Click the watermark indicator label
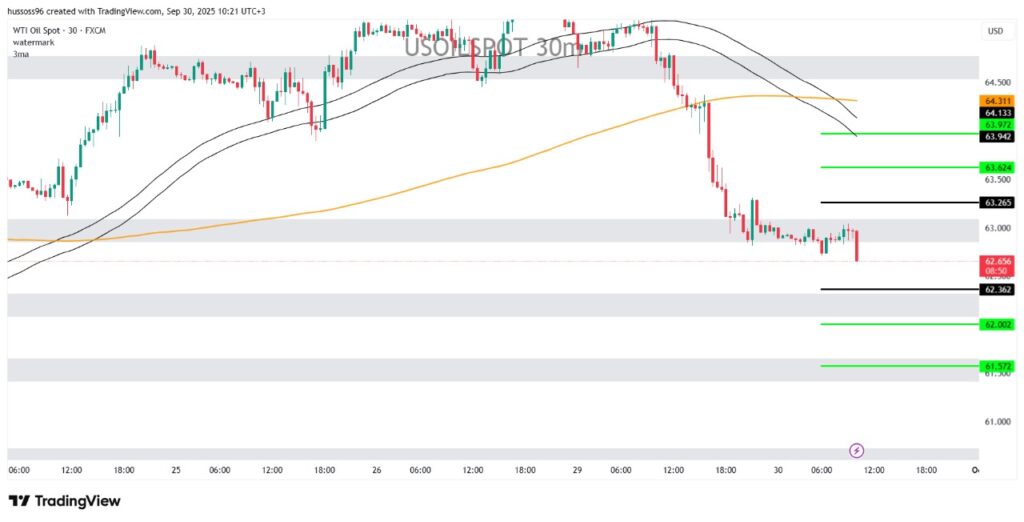Image resolution: width=1024 pixels, height=522 pixels. 34,44
